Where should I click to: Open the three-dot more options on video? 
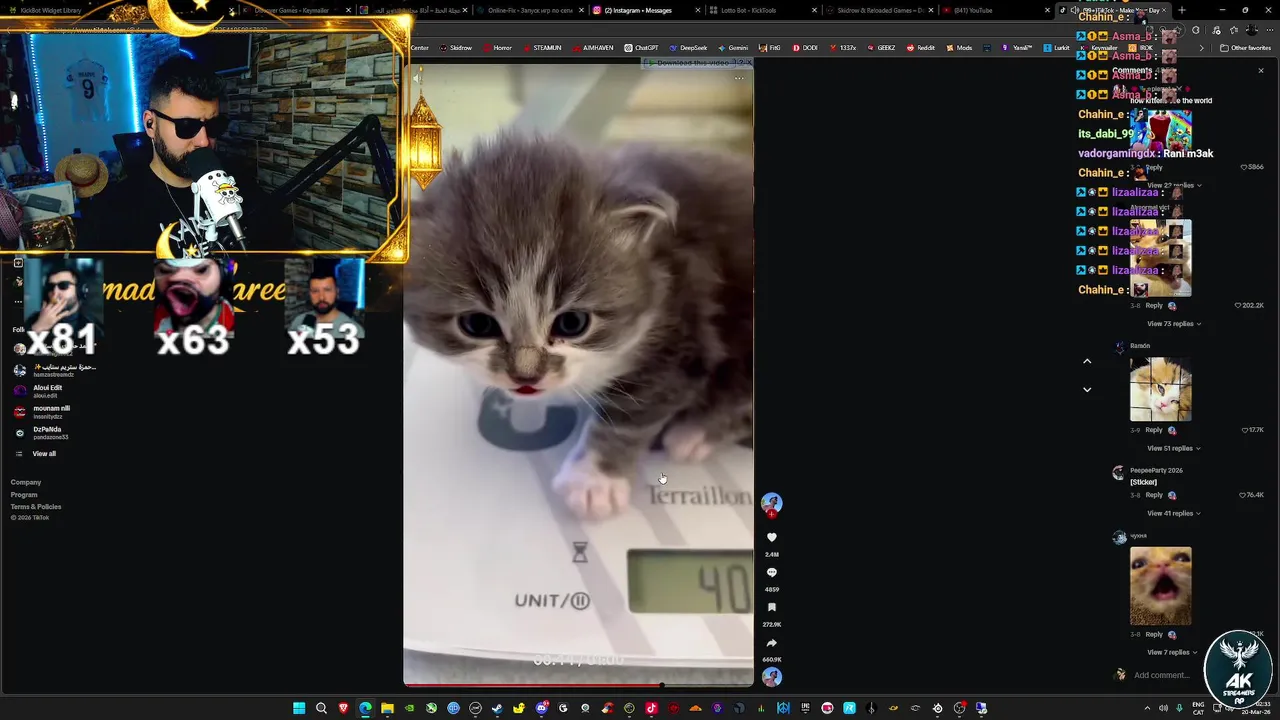point(739,77)
